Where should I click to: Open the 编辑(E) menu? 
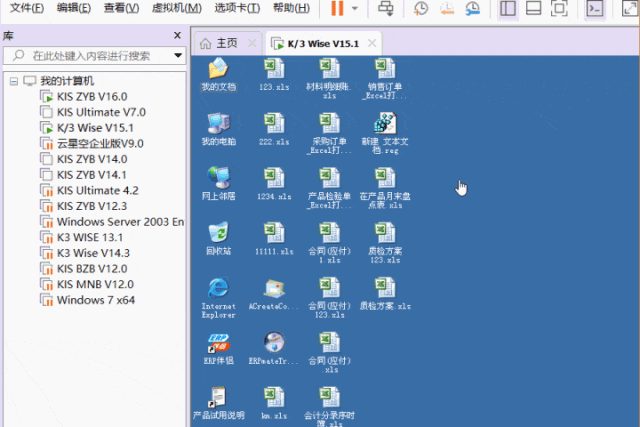[x=74, y=8]
